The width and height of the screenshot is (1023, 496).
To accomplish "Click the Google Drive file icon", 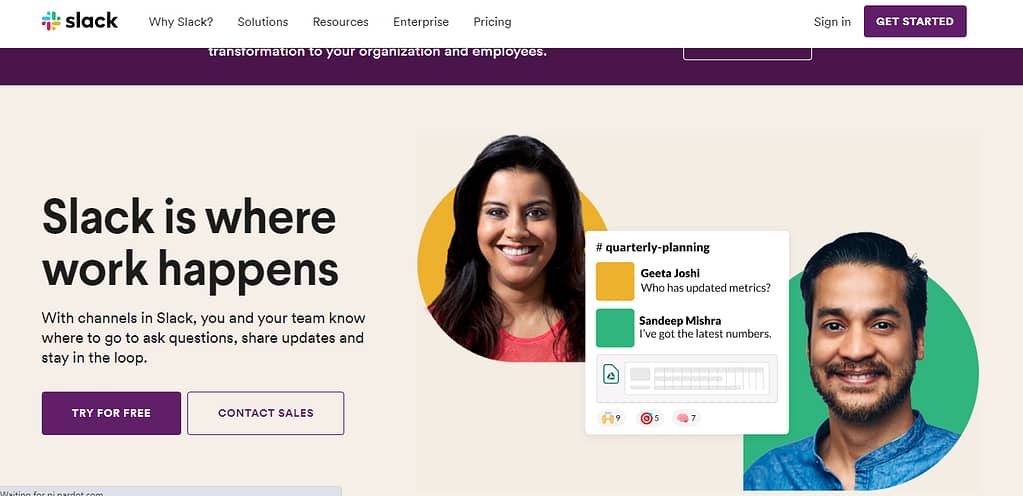I will coord(611,375).
